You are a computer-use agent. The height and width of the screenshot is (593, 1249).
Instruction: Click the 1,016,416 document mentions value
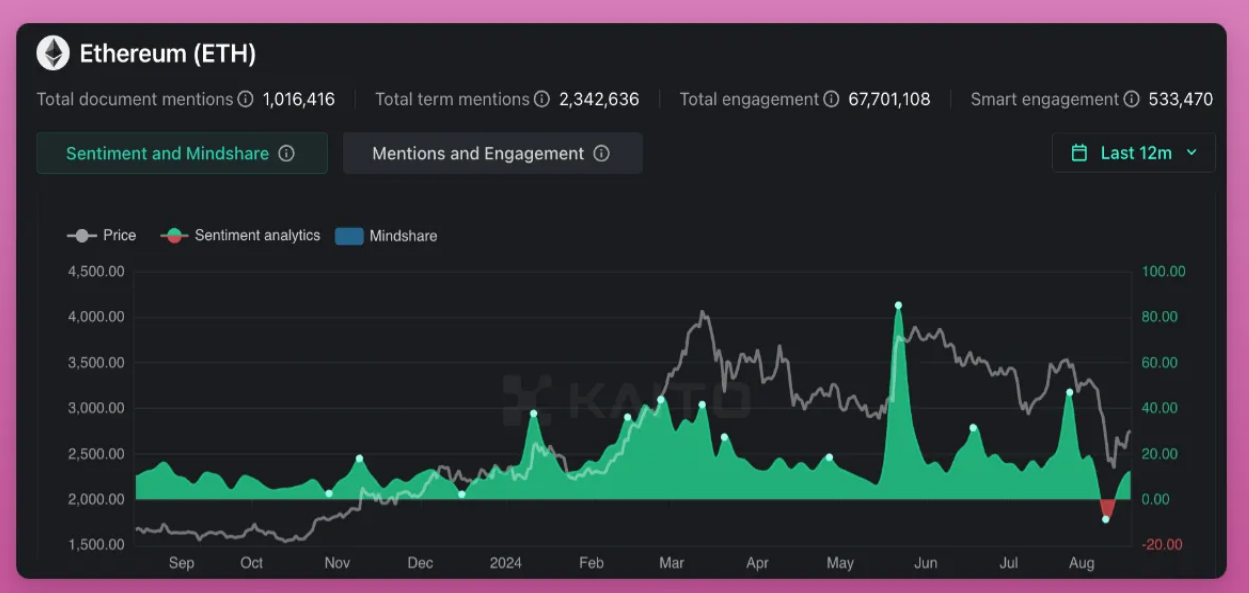299,99
